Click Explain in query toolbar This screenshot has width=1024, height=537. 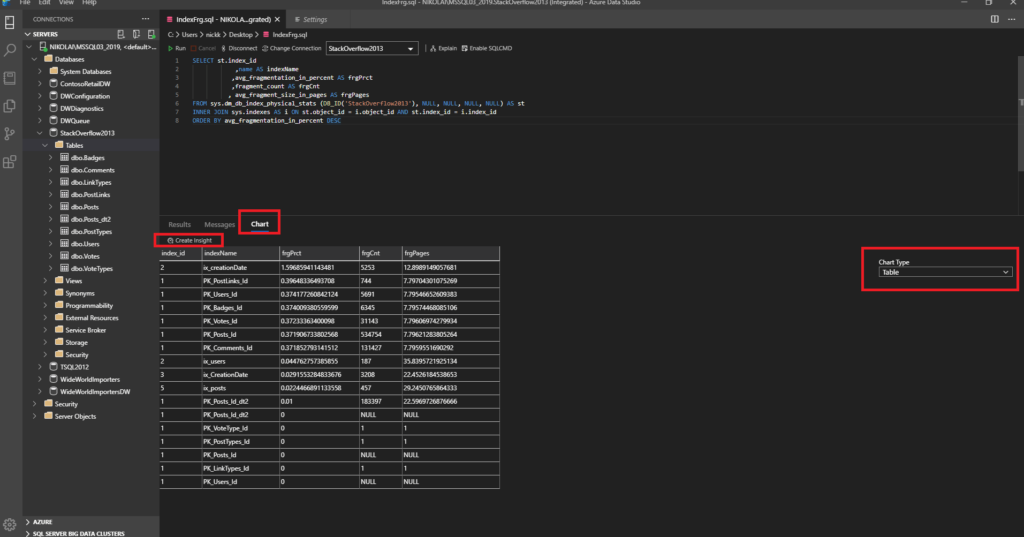tap(443, 48)
